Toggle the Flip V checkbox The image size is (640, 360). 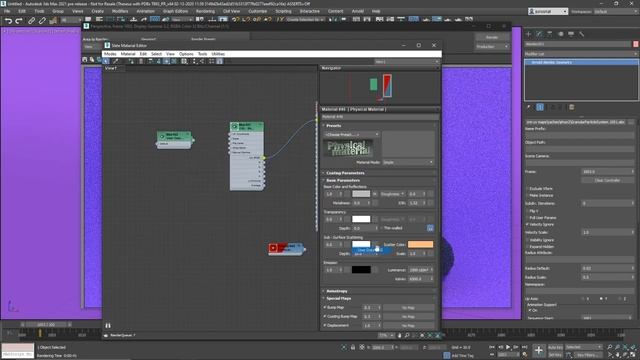point(527,211)
